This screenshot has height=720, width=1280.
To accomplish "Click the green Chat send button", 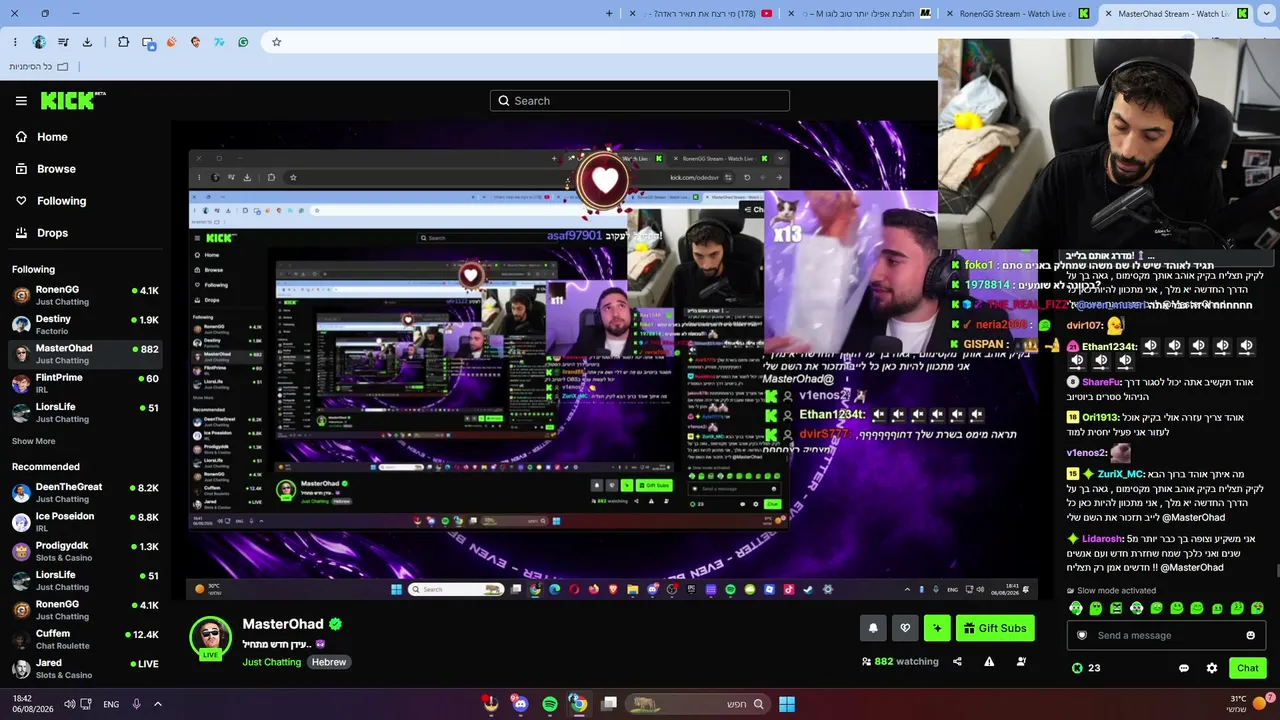I will click(1247, 668).
